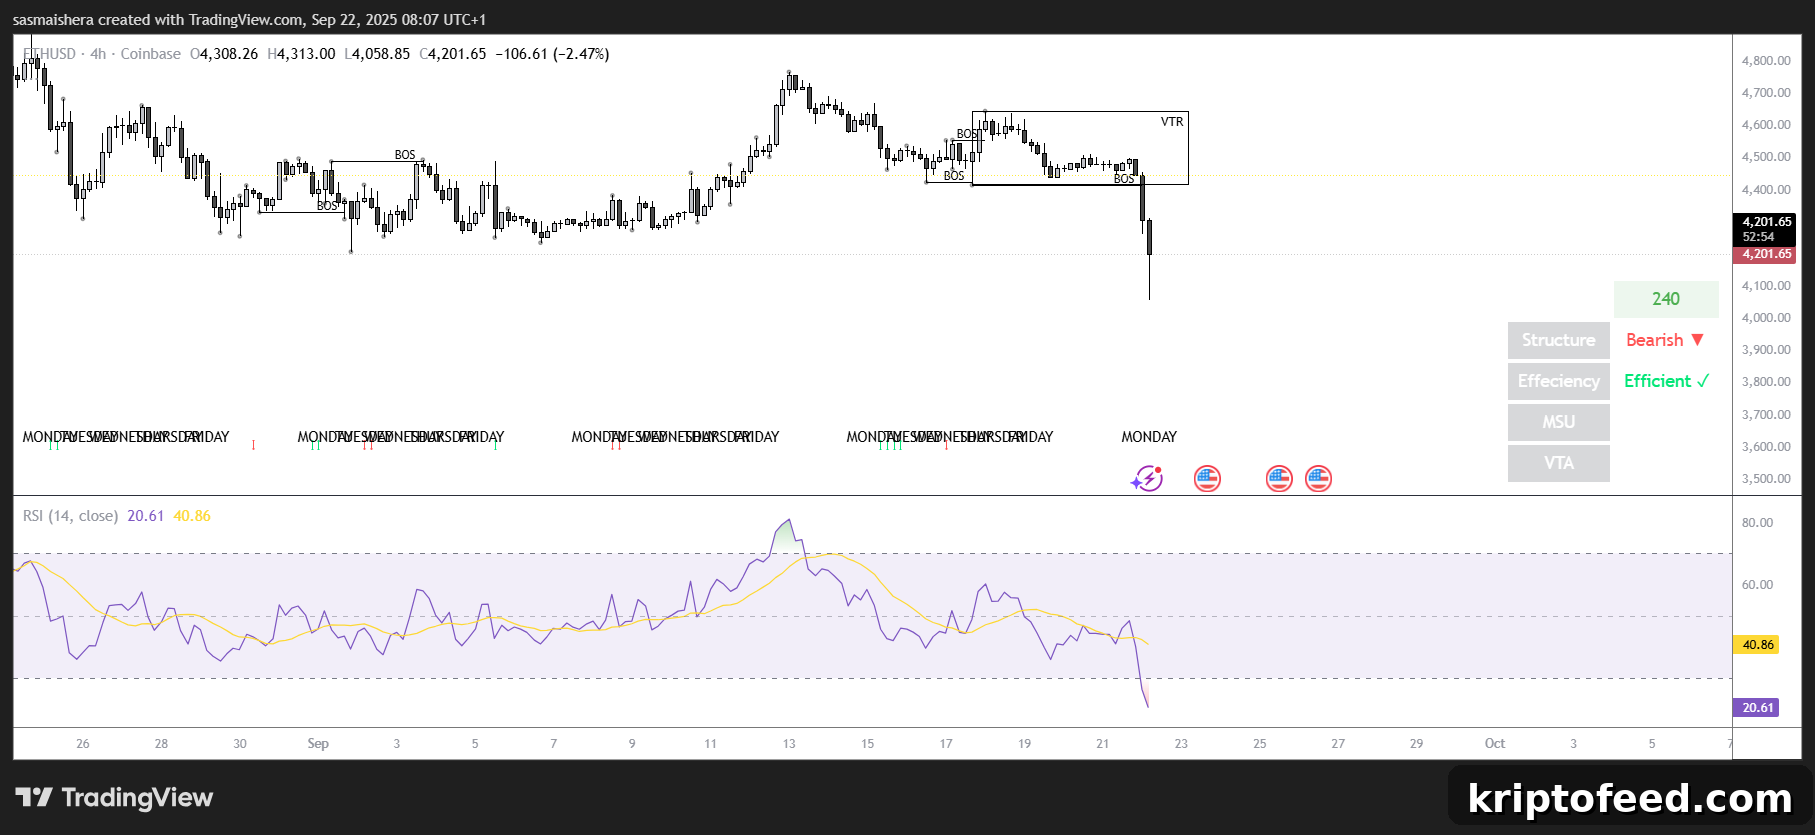Click the US flag icon nearest the lightning icon
The image size is (1815, 835).
[x=1207, y=479]
